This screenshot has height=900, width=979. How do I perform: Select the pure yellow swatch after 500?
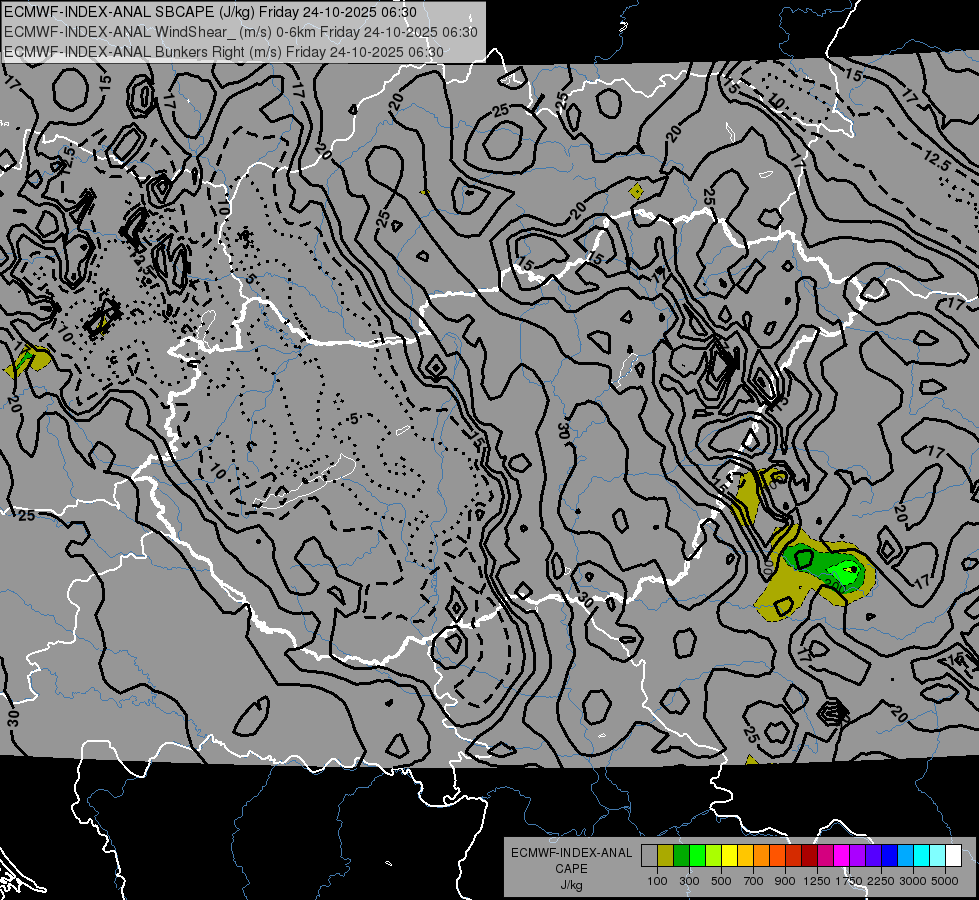(x=729, y=856)
